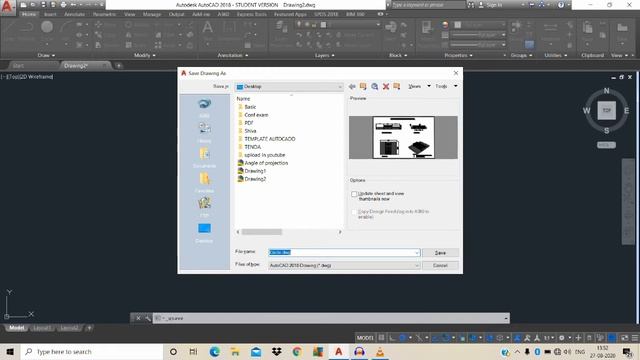Open Files of type AutoCAD 2018 Drawing dropdown
This screenshot has width=640, height=360.
(x=344, y=265)
